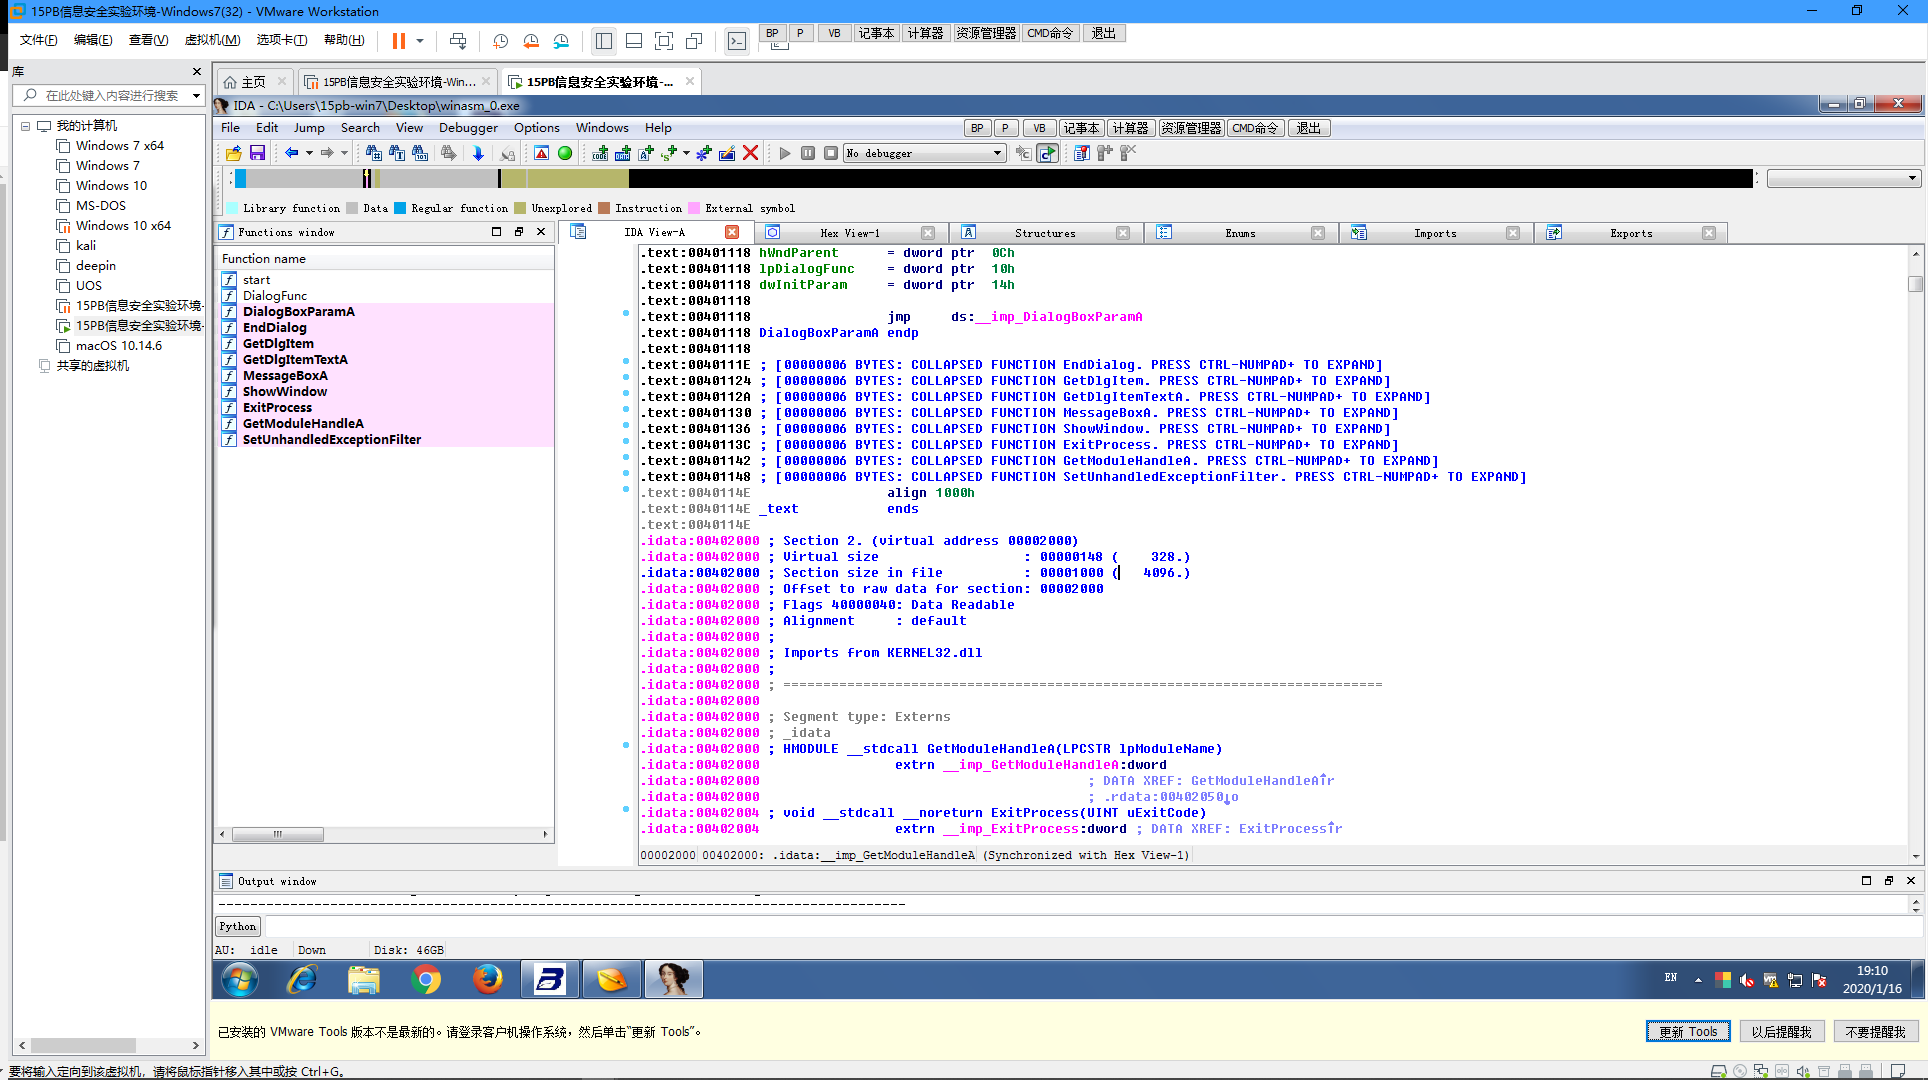
Task: Click 以后提醒我 button
Action: [1781, 1032]
